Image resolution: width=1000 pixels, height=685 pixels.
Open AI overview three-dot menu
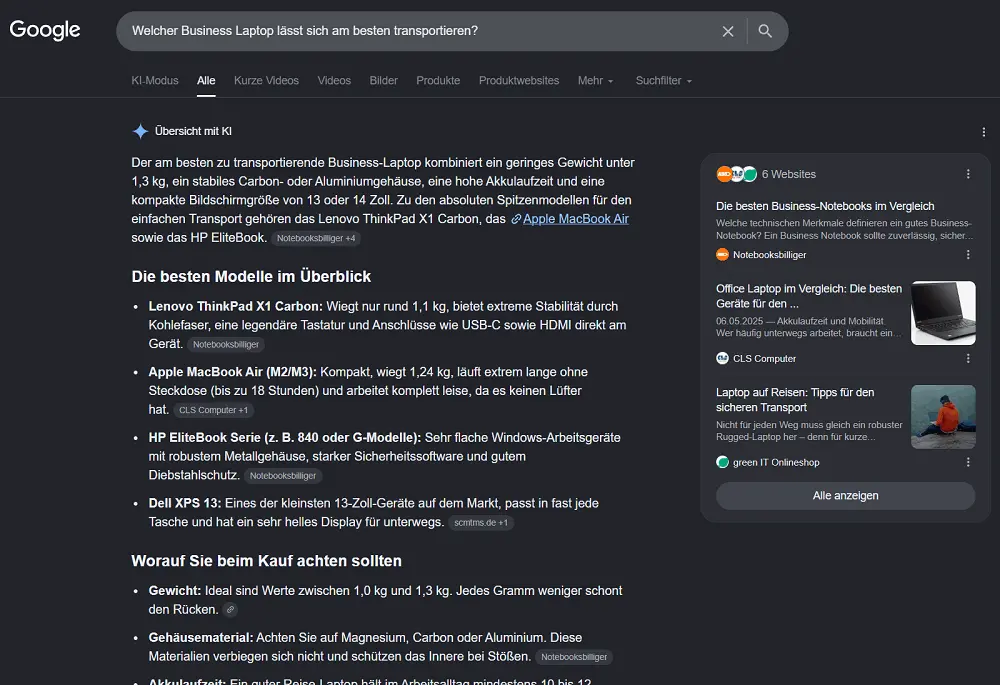coord(983,132)
